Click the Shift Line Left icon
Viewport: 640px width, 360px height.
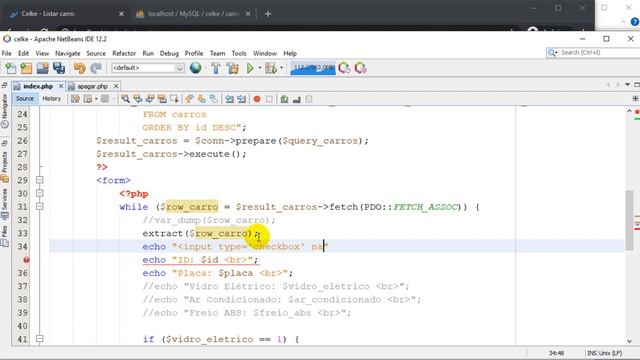(x=229, y=99)
